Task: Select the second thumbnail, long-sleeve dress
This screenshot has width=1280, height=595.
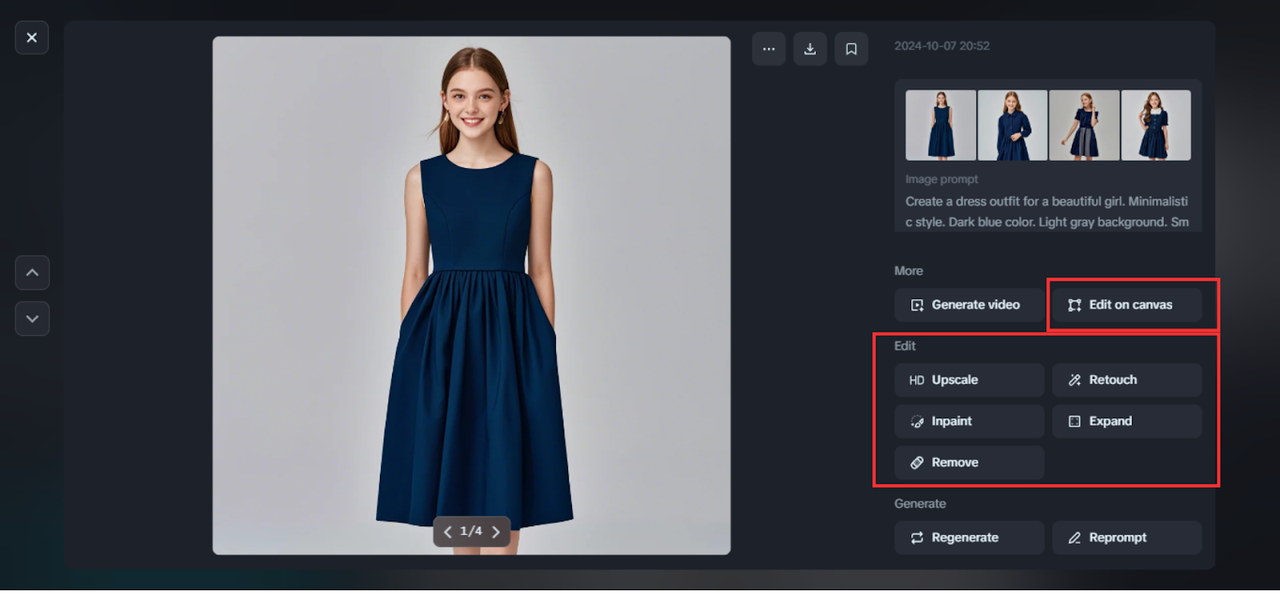Action: click(x=1013, y=125)
